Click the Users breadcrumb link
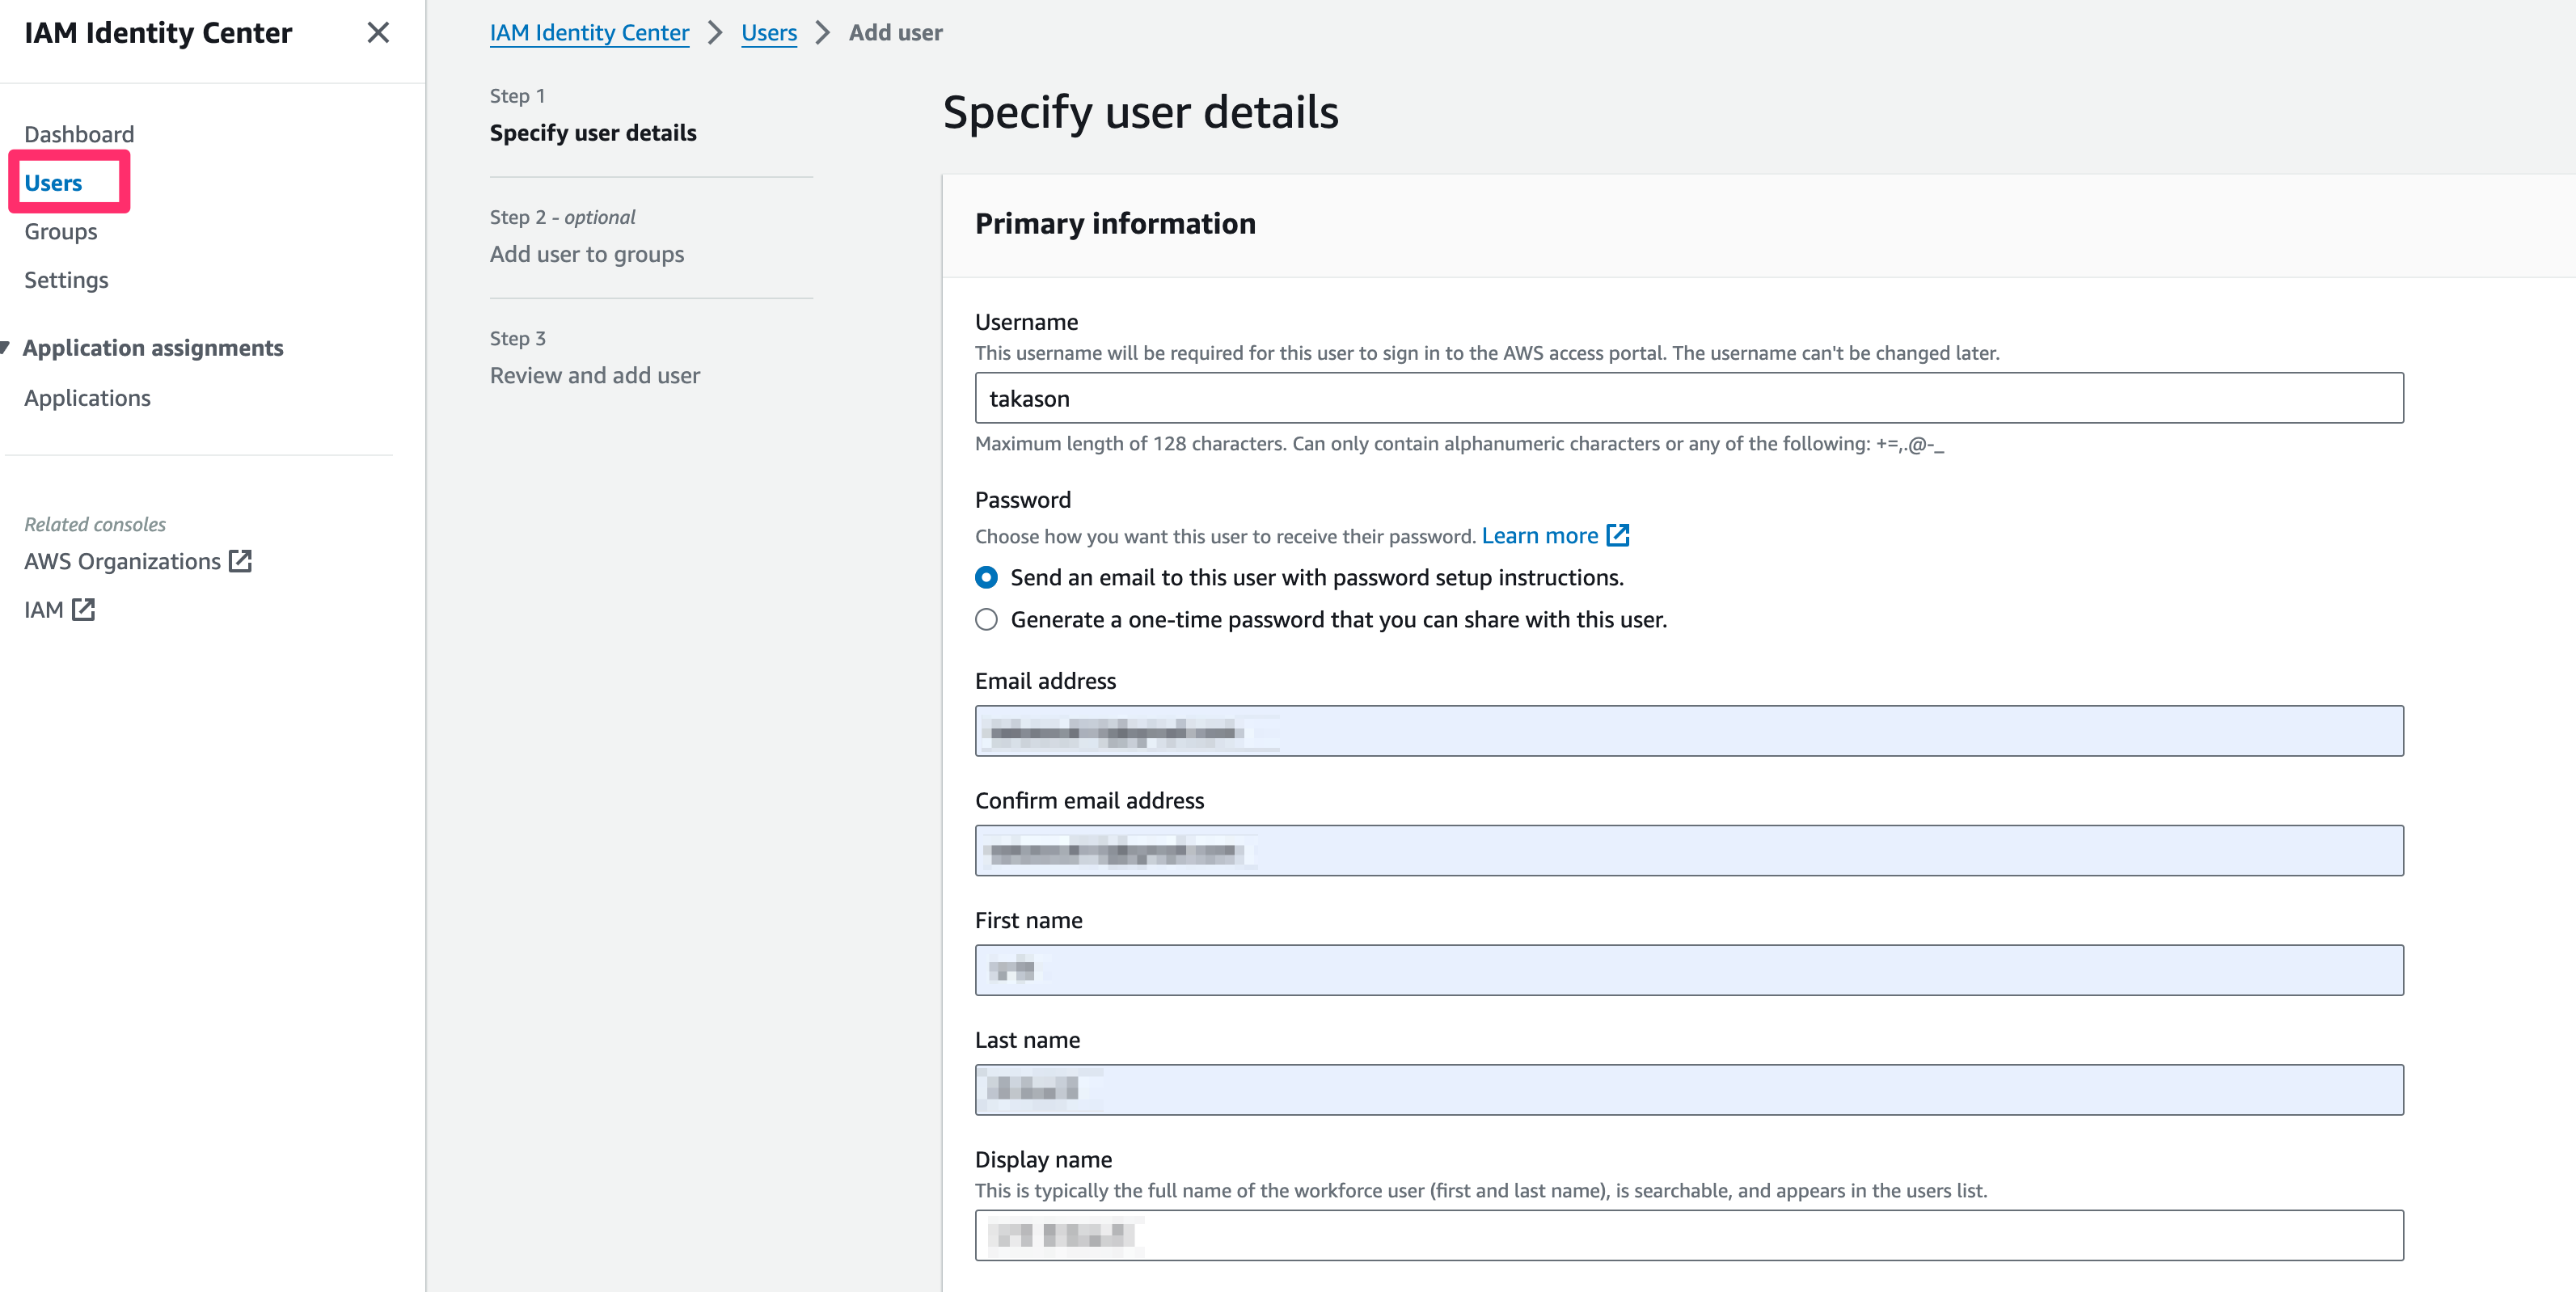The image size is (2576, 1292). coord(768,33)
